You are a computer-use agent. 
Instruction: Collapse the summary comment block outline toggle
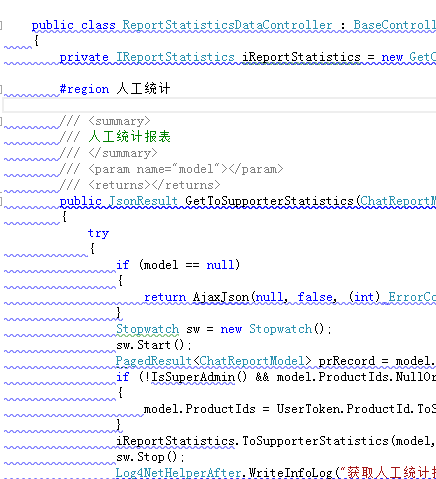[x=1, y=121]
